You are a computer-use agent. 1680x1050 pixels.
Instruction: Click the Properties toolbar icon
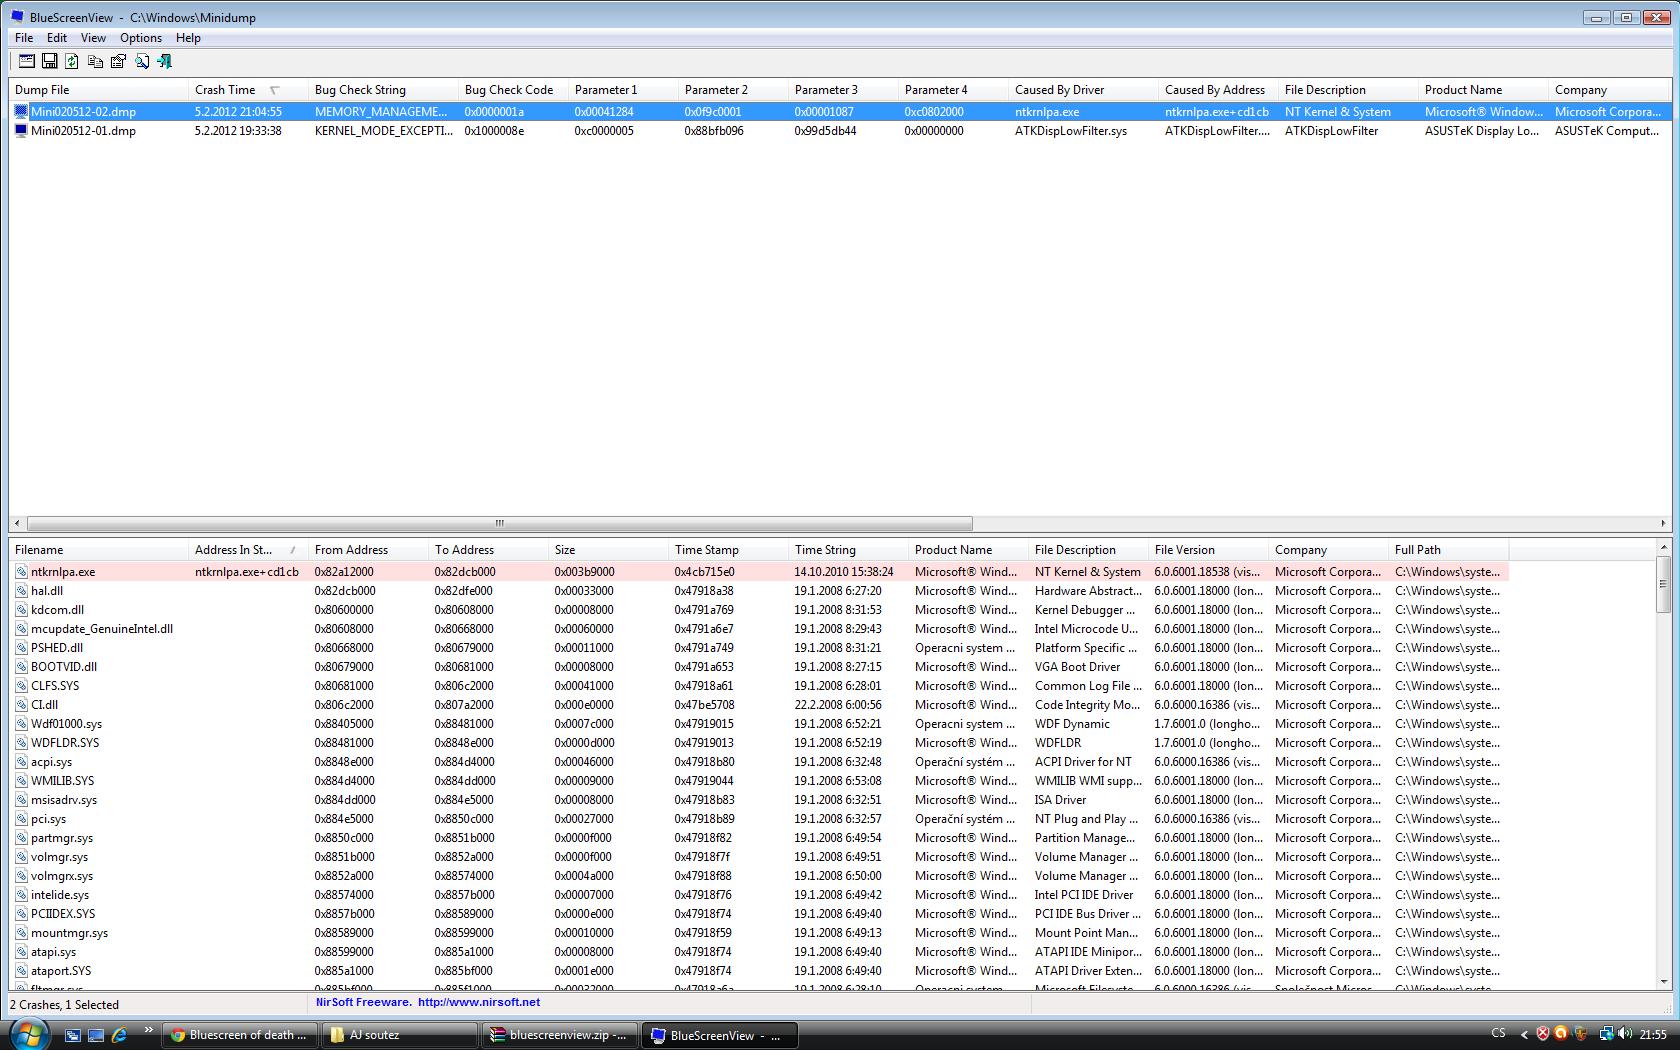118,61
